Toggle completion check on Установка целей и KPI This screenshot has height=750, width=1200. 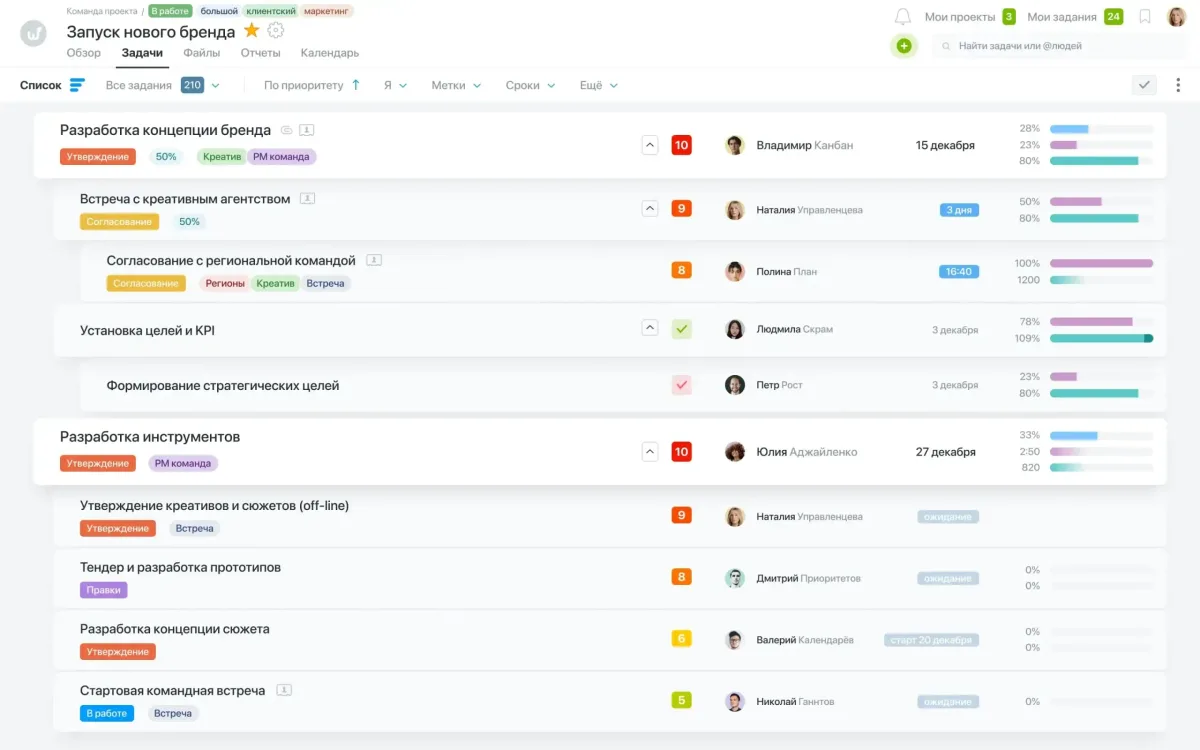(681, 327)
